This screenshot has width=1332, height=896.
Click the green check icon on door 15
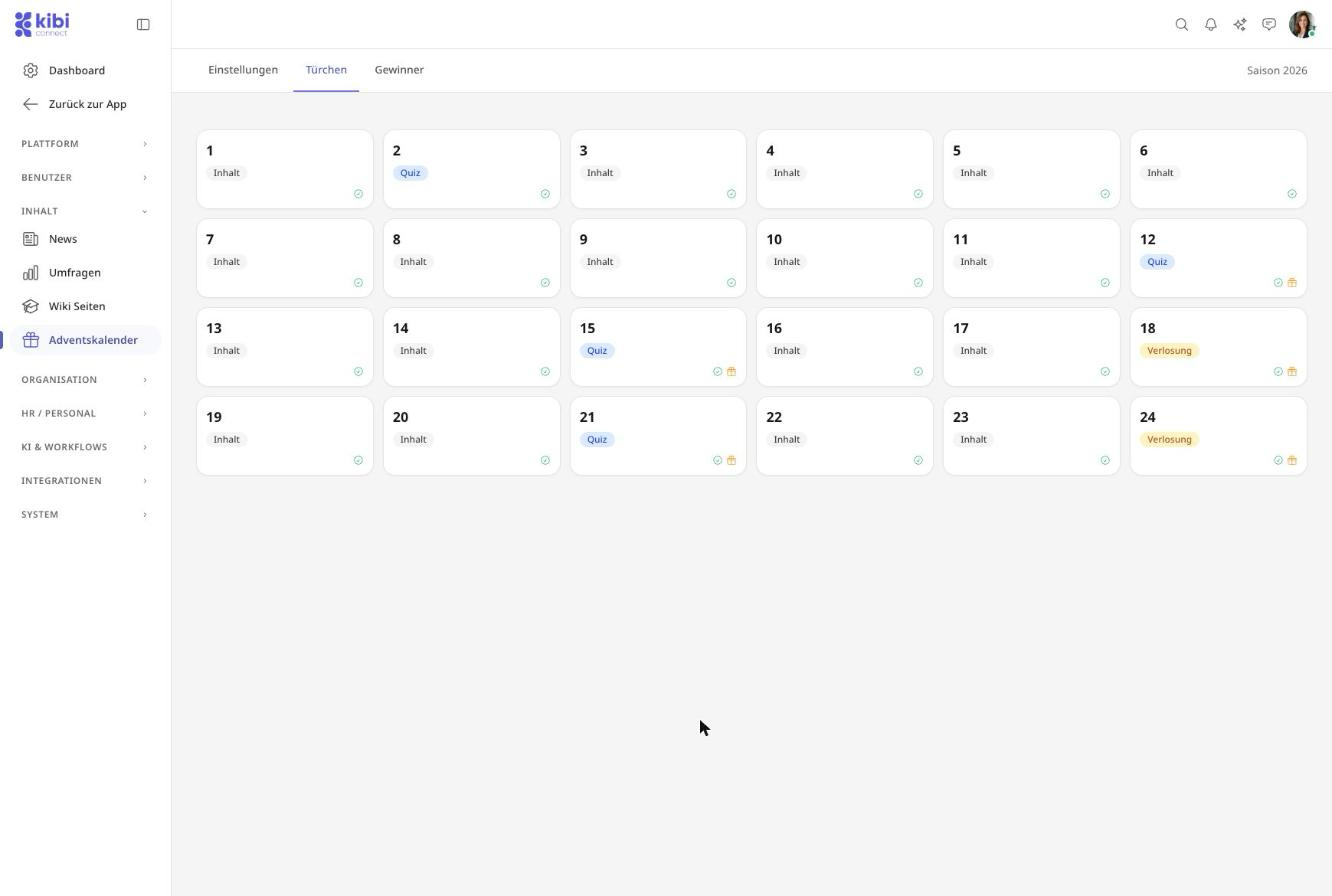717,372
